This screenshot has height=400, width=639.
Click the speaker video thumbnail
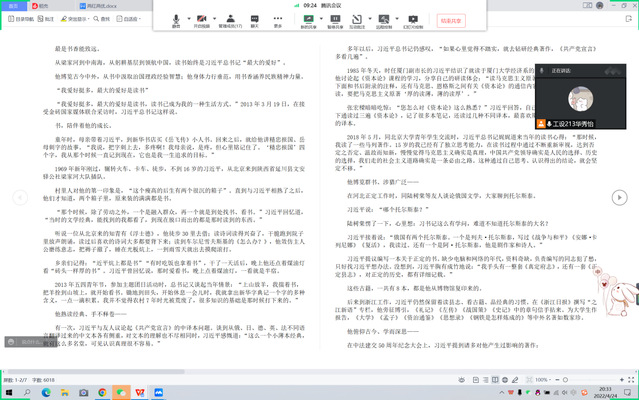[x=590, y=98]
